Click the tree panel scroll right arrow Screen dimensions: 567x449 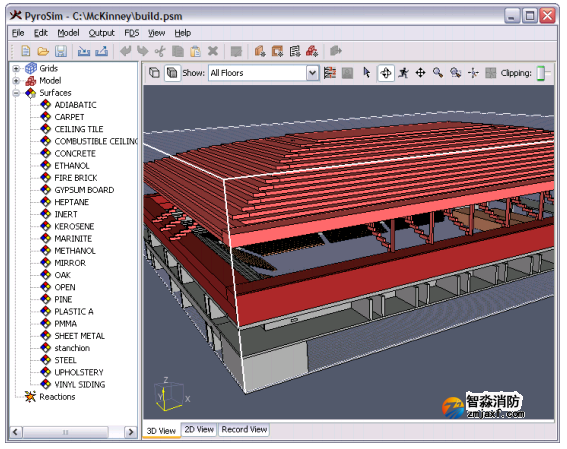[131, 432]
